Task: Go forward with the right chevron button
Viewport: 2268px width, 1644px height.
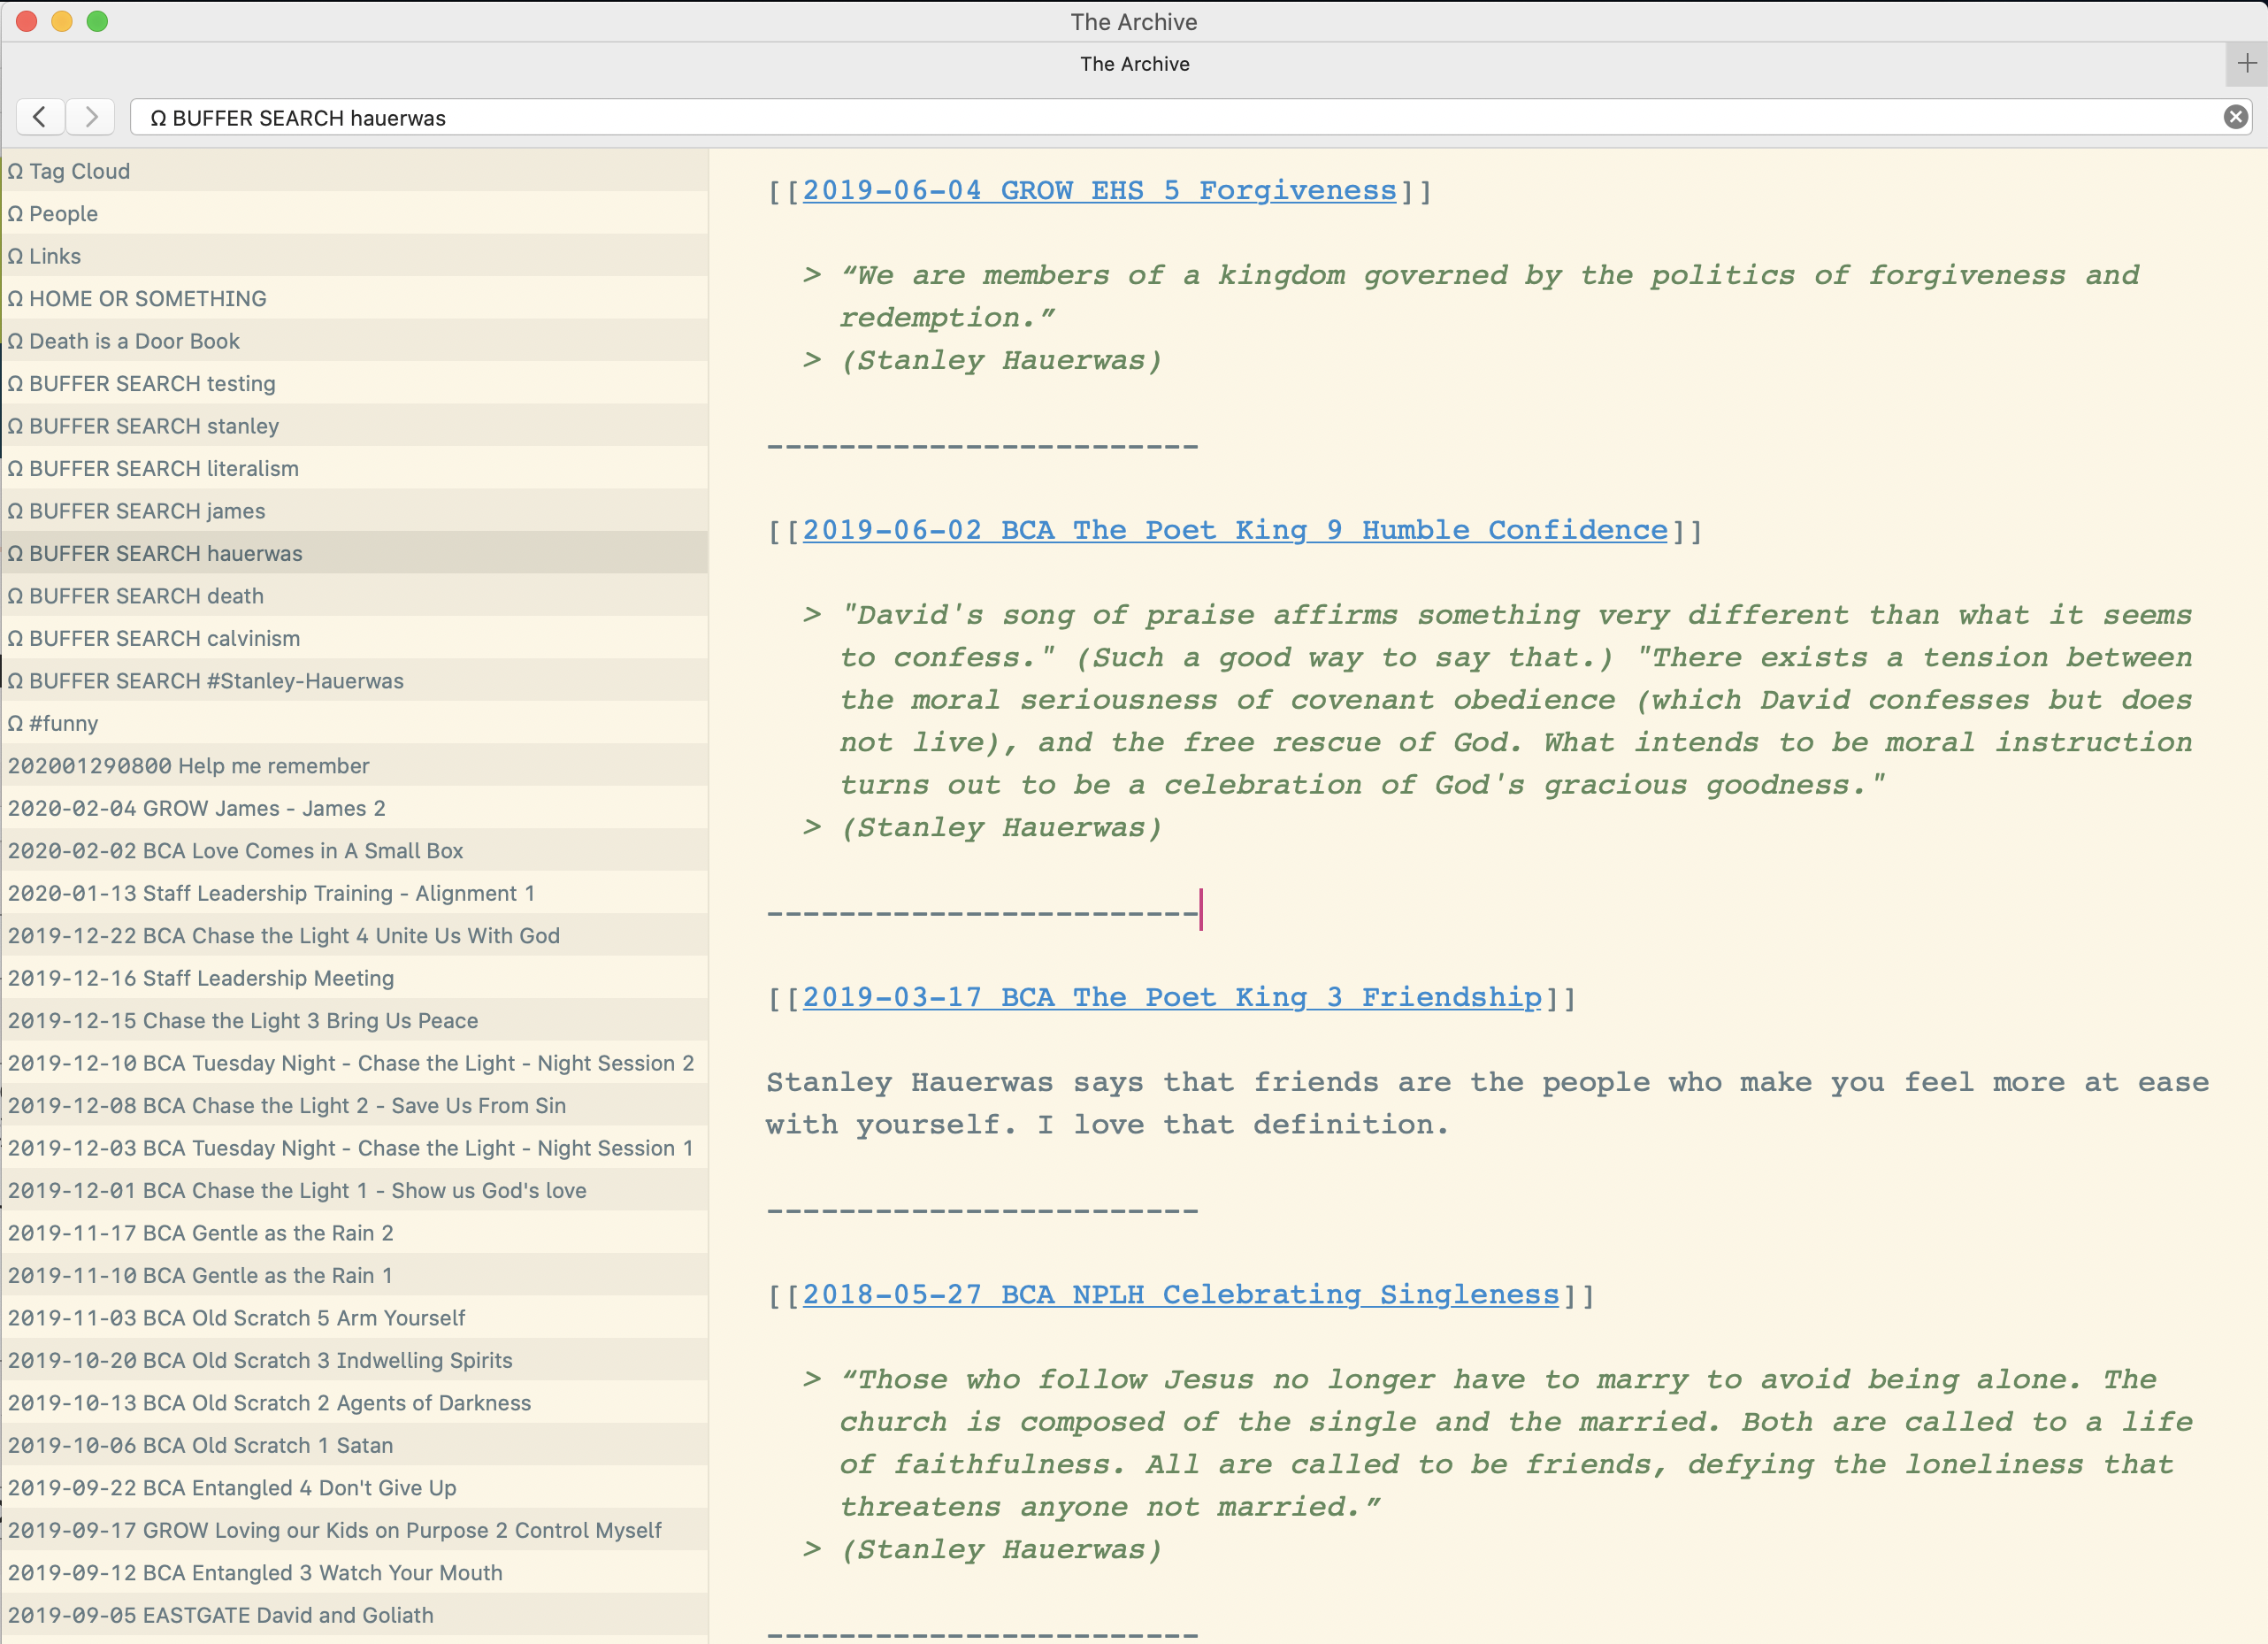Action: tap(91, 117)
